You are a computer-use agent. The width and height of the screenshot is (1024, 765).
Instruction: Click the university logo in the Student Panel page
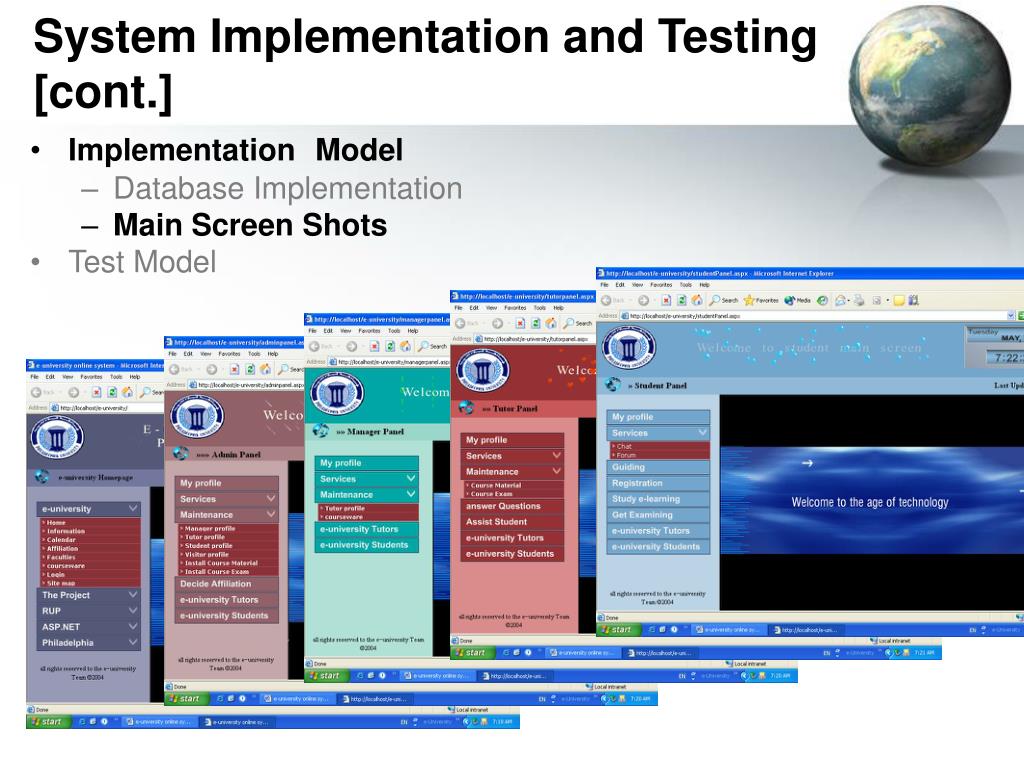[x=628, y=347]
